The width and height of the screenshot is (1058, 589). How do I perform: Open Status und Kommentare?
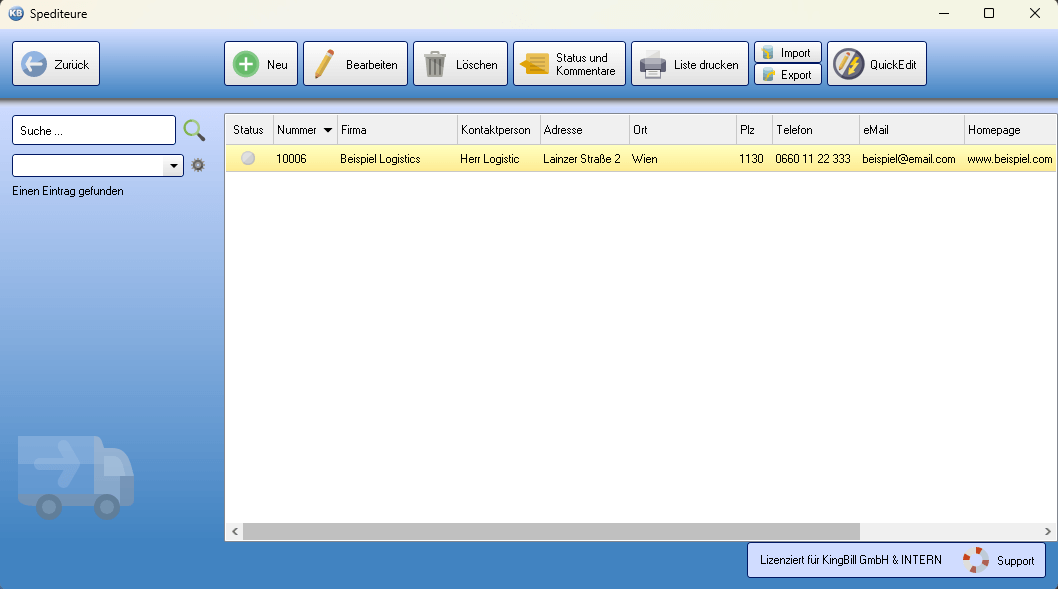pos(569,64)
